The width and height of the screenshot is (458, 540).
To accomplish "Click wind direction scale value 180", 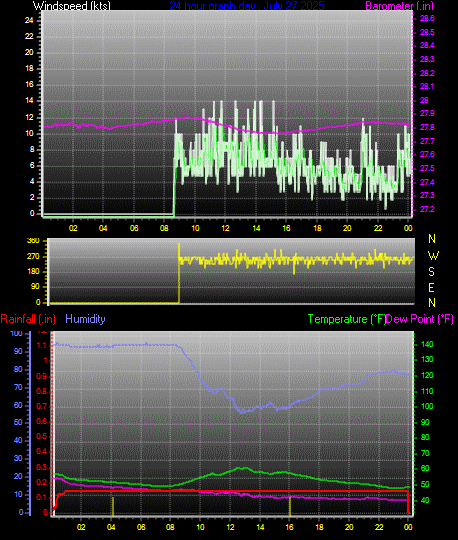I will coord(33,272).
